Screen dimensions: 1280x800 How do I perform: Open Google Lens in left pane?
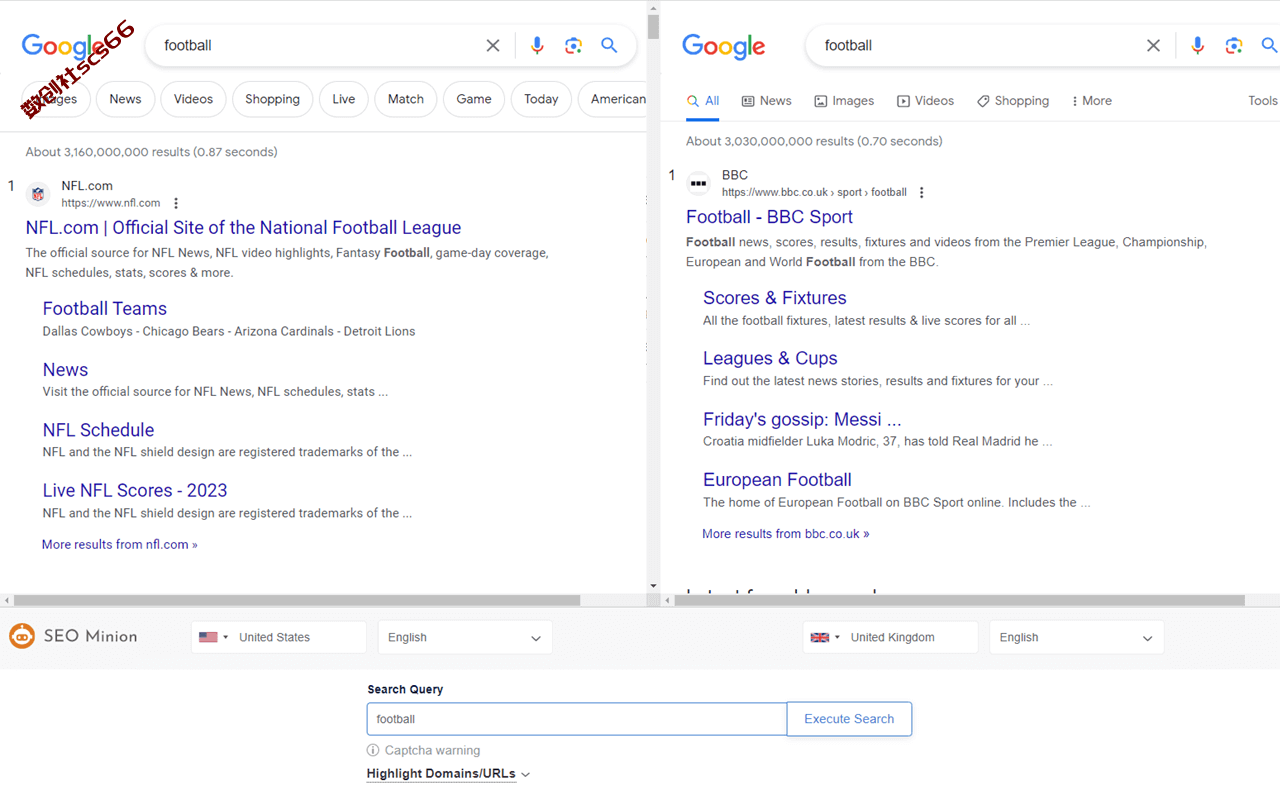pos(573,45)
